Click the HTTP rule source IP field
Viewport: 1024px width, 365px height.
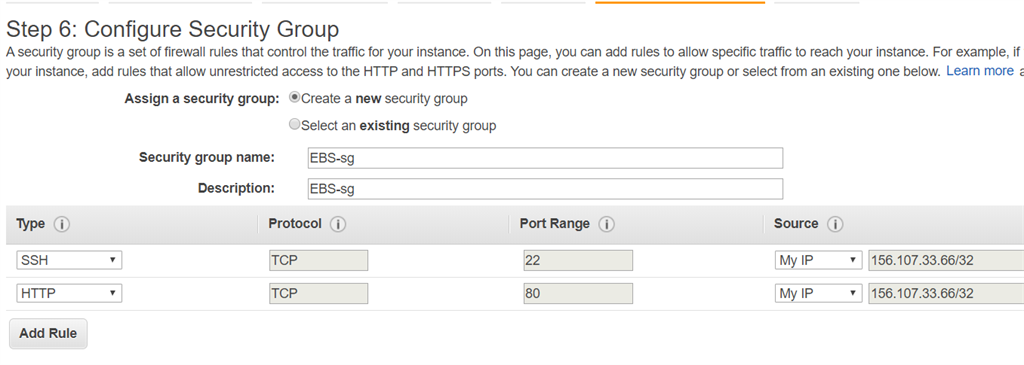(x=946, y=293)
